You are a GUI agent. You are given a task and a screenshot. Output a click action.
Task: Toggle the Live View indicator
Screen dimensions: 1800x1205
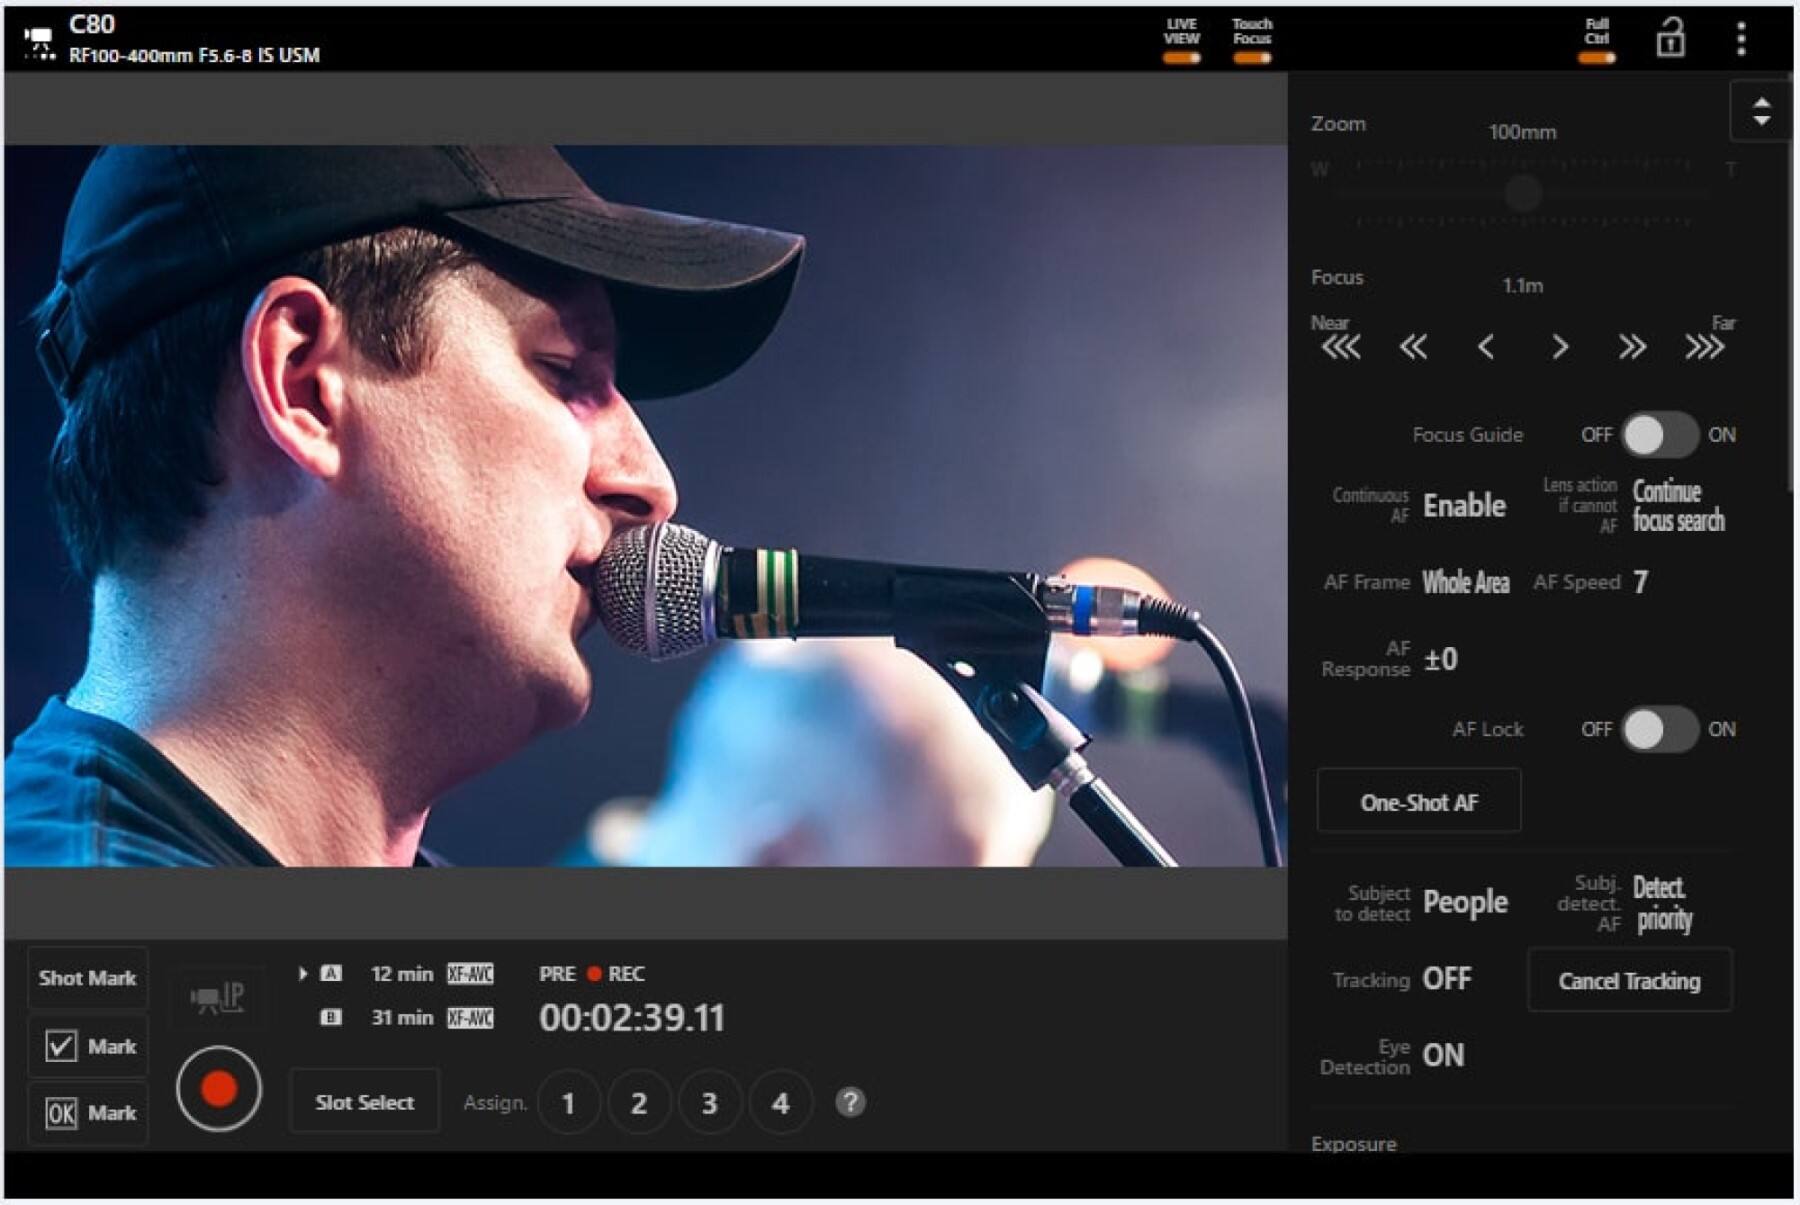[x=1181, y=40]
